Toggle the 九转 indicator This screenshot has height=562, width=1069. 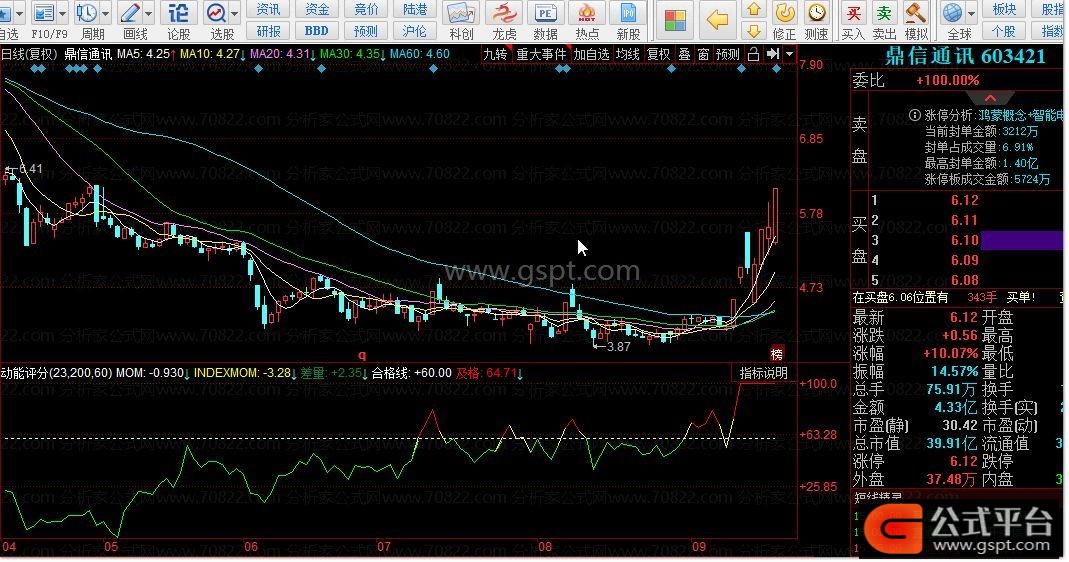[496, 55]
